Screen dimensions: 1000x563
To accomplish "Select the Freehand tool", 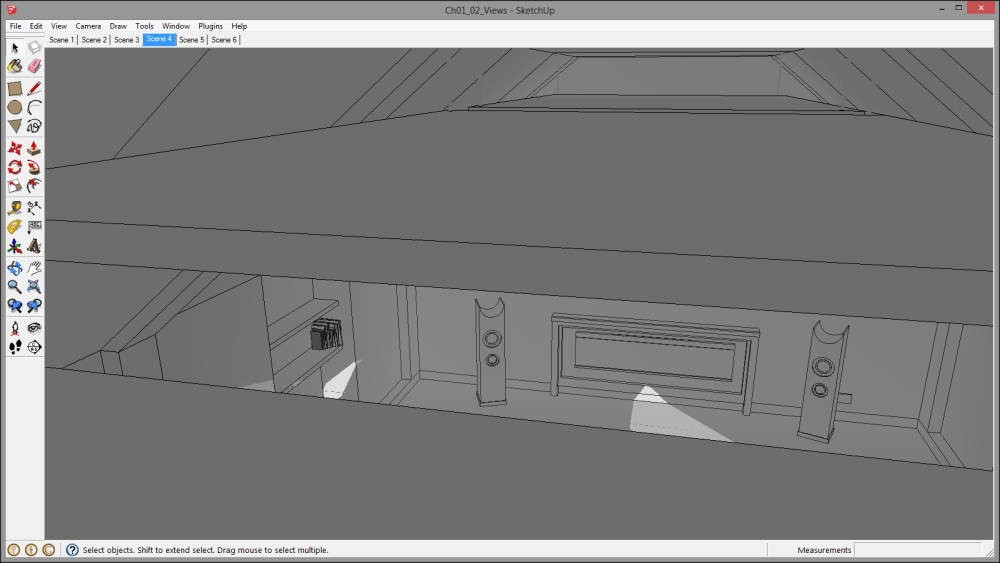I will pos(34,126).
